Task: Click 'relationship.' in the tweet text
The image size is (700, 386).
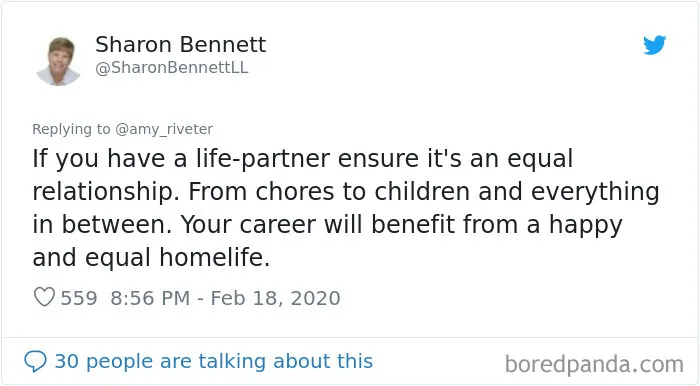Action: pyautogui.click(x=103, y=192)
